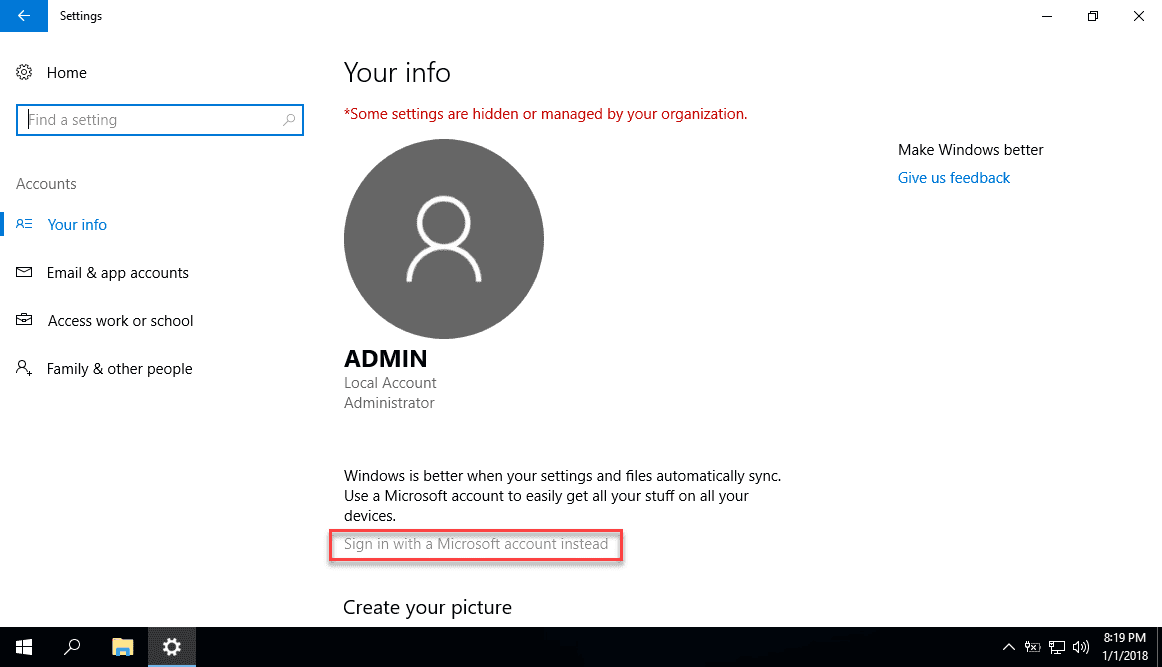Click the back arrow in the title bar
This screenshot has width=1162, height=667.
tap(23, 16)
